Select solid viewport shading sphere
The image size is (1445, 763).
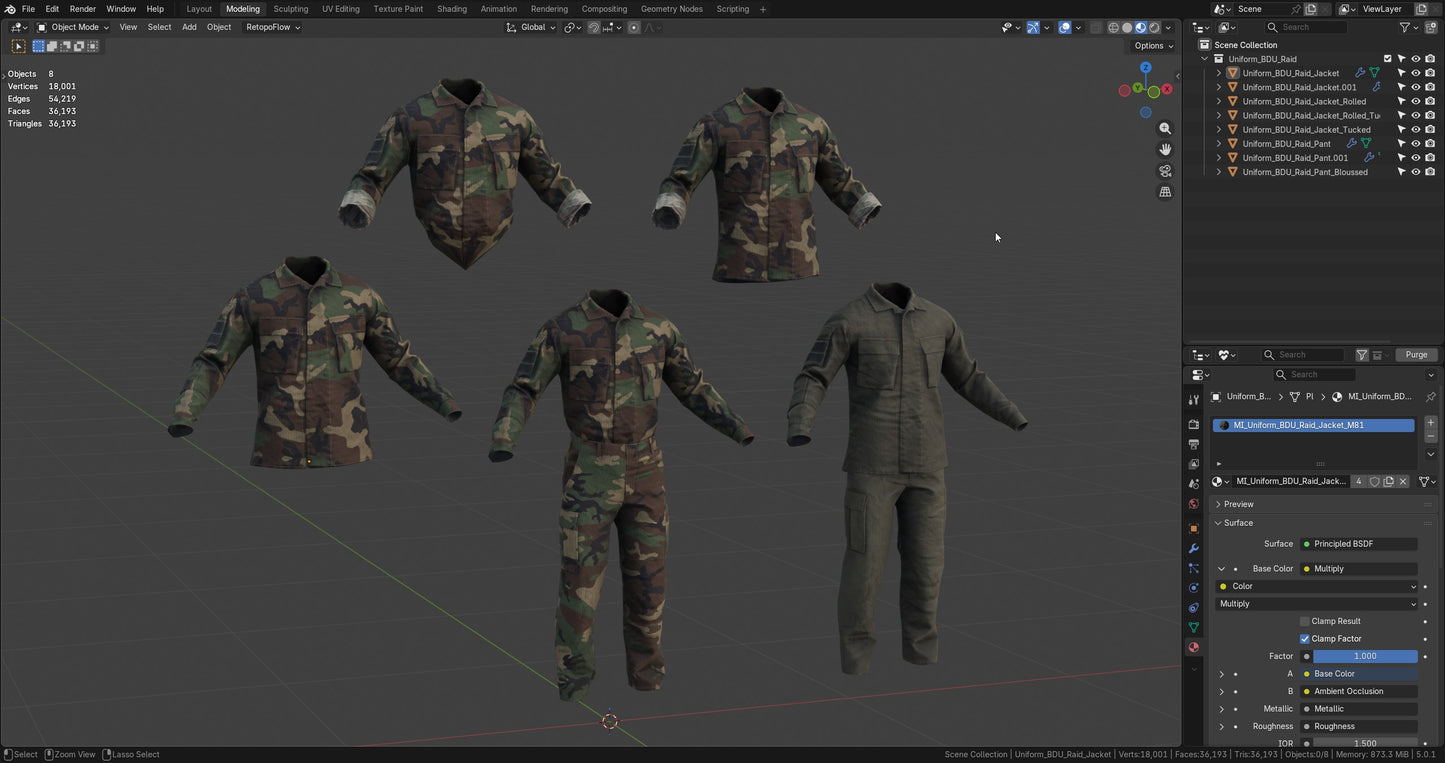coord(1127,27)
